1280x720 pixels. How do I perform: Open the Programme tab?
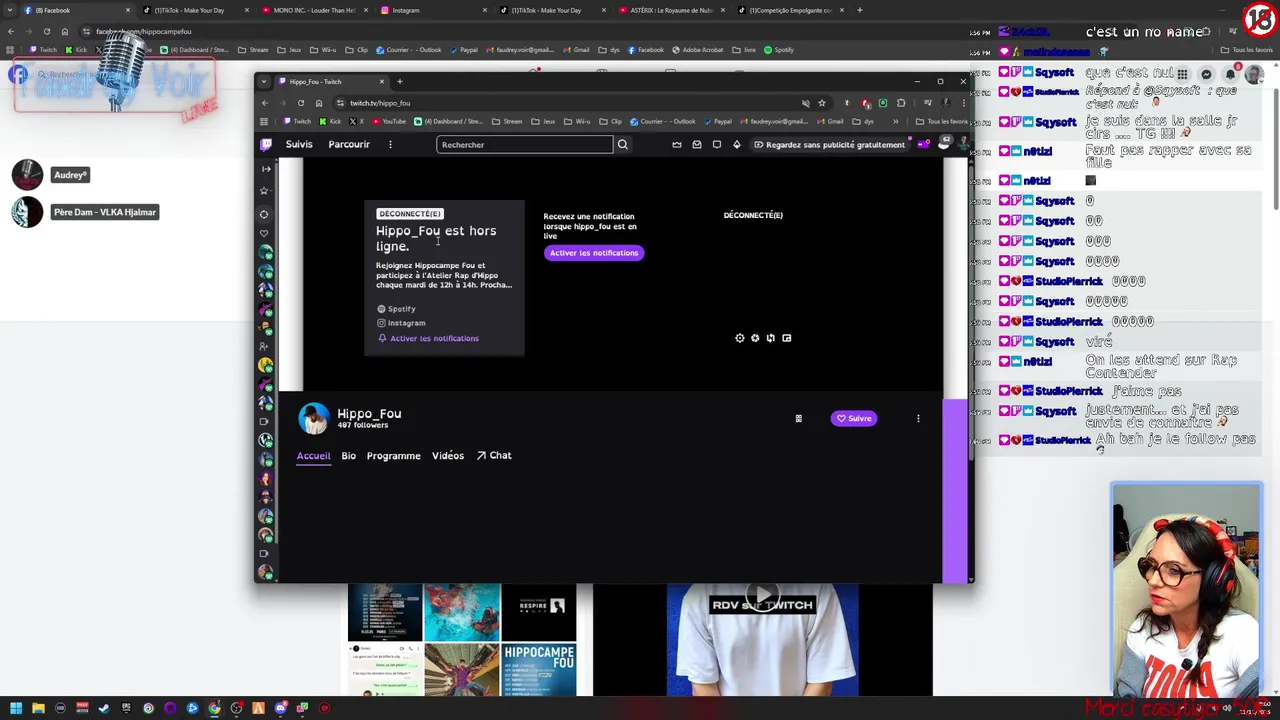coord(393,456)
